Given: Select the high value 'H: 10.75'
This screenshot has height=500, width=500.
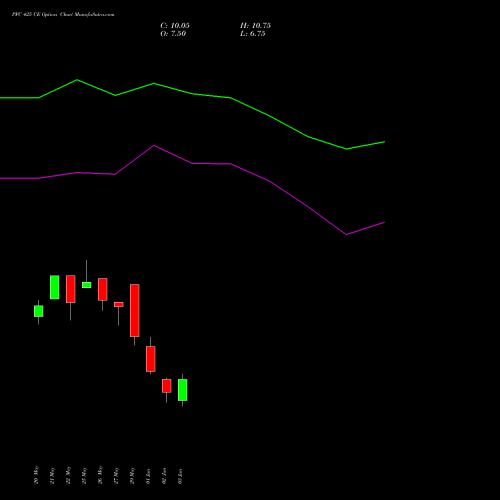Looking at the screenshot, I should click(255, 26).
